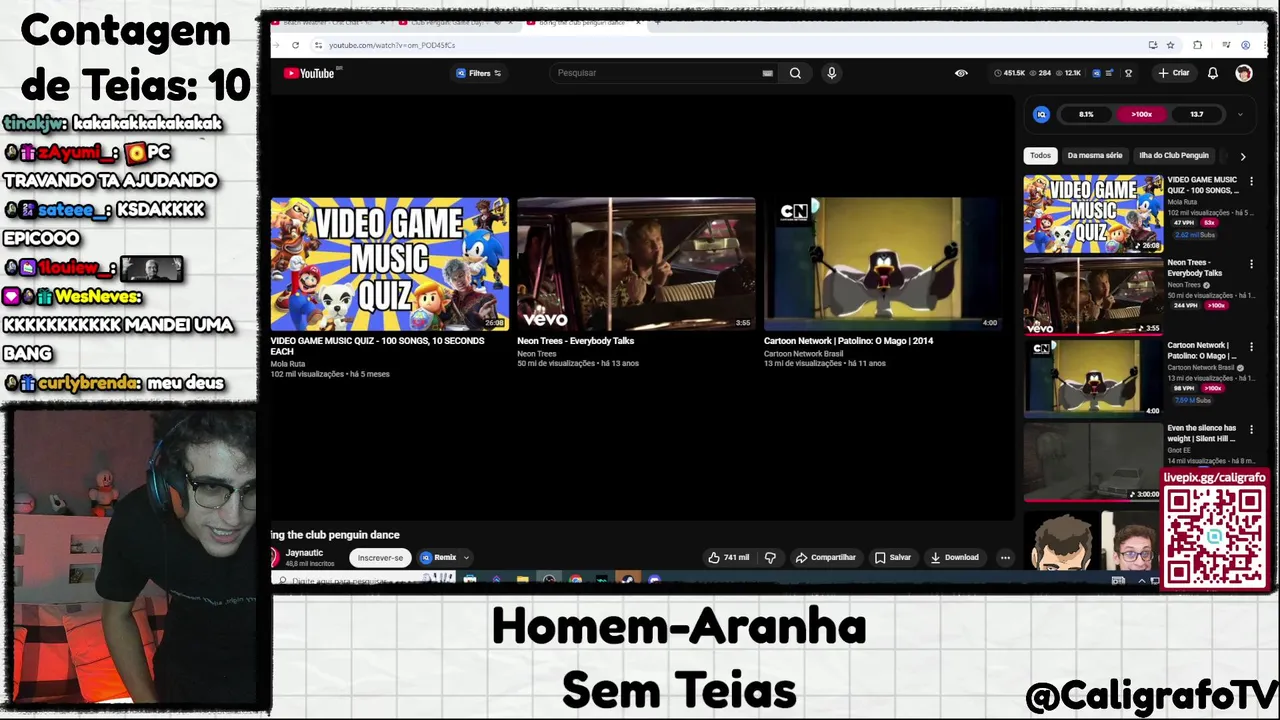Open sidebar Neon Trees Everybody Talks title

(x=1194, y=267)
